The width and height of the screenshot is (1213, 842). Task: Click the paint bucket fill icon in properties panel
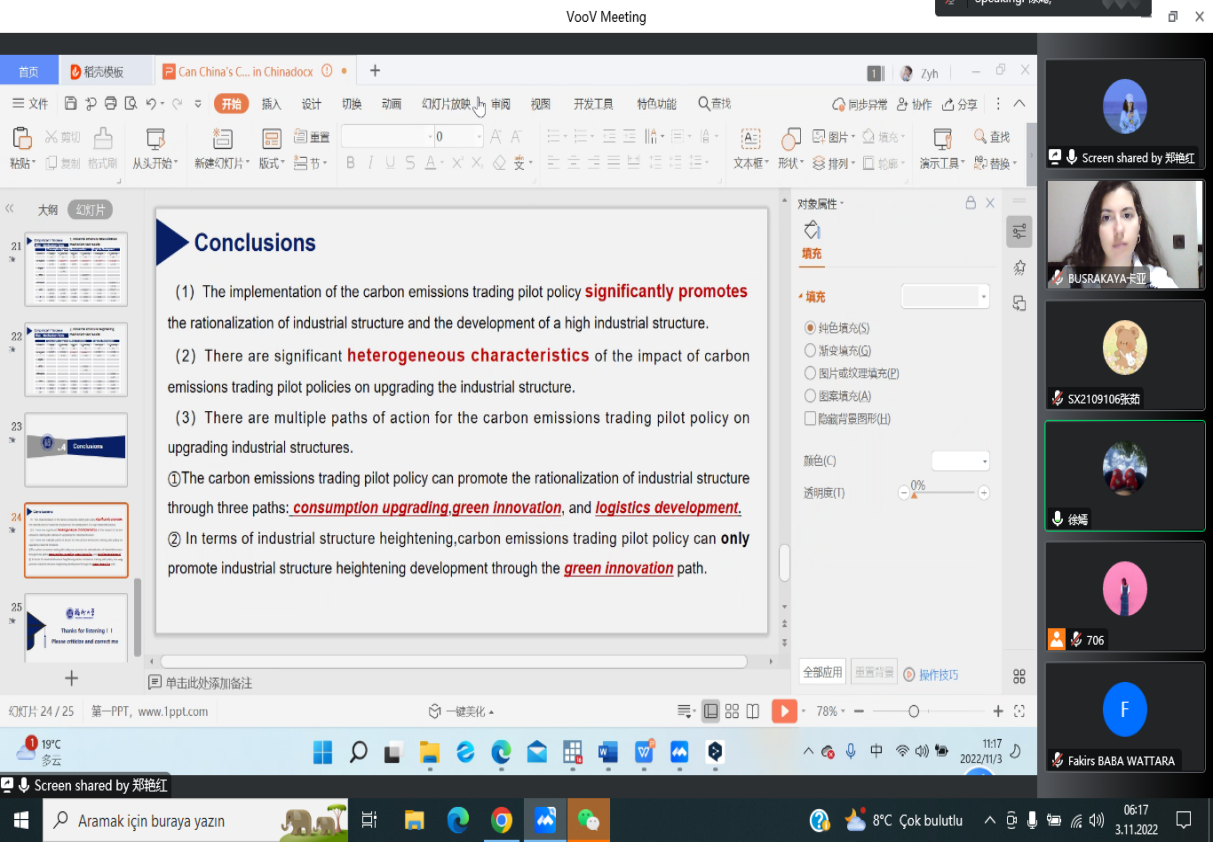point(812,230)
